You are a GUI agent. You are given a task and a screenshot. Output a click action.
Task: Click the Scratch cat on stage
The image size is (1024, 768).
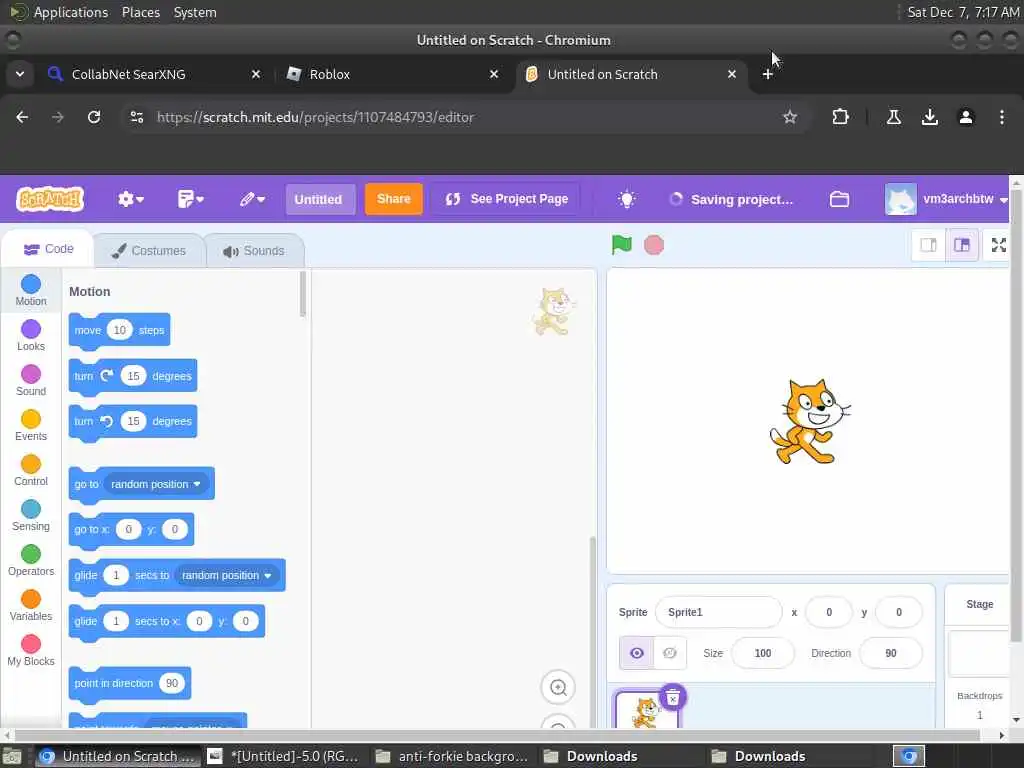pos(810,422)
